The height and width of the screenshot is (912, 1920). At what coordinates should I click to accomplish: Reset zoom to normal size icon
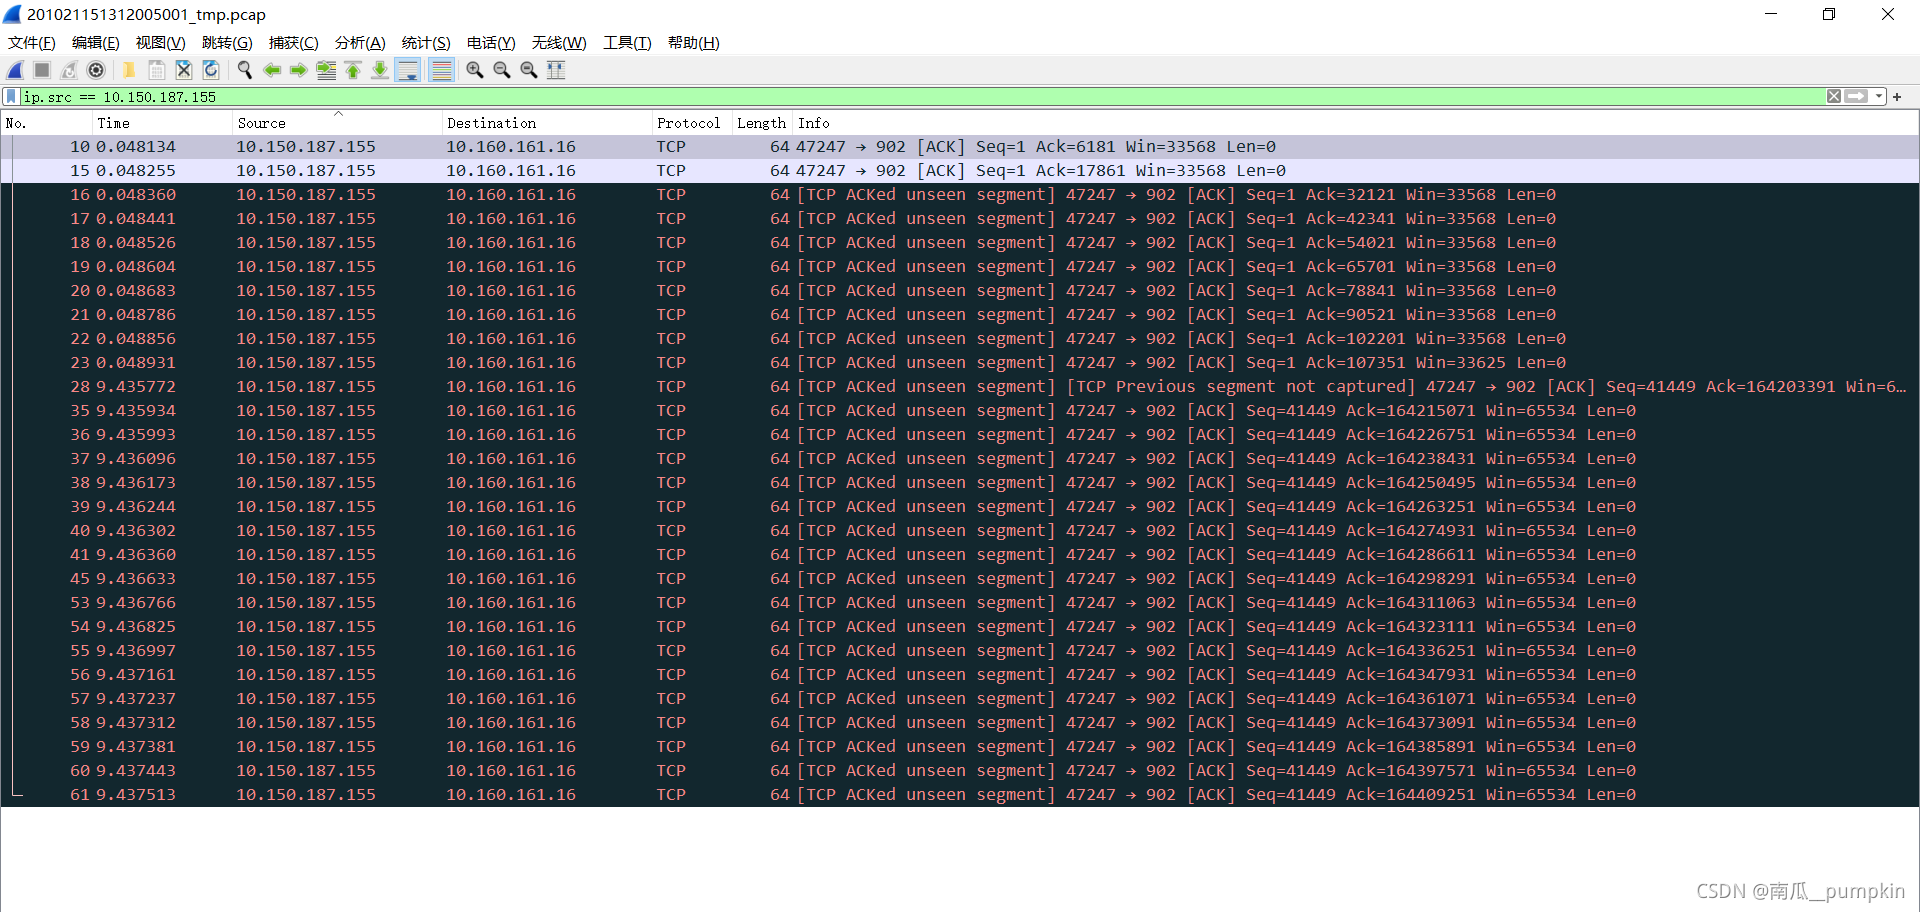pos(529,70)
